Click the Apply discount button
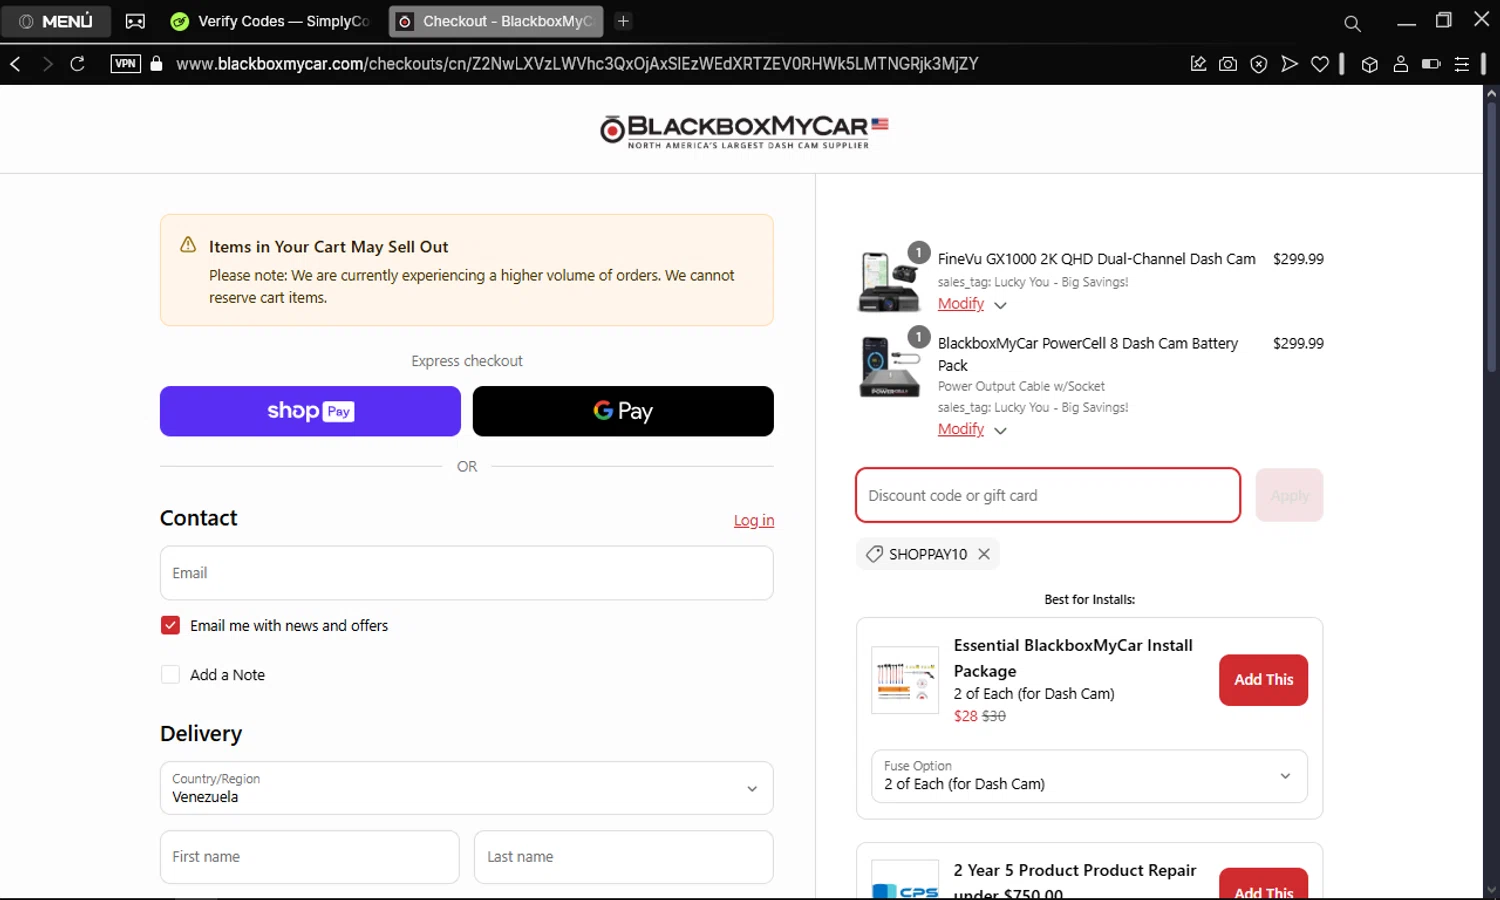This screenshot has height=900, width=1500. (1289, 495)
